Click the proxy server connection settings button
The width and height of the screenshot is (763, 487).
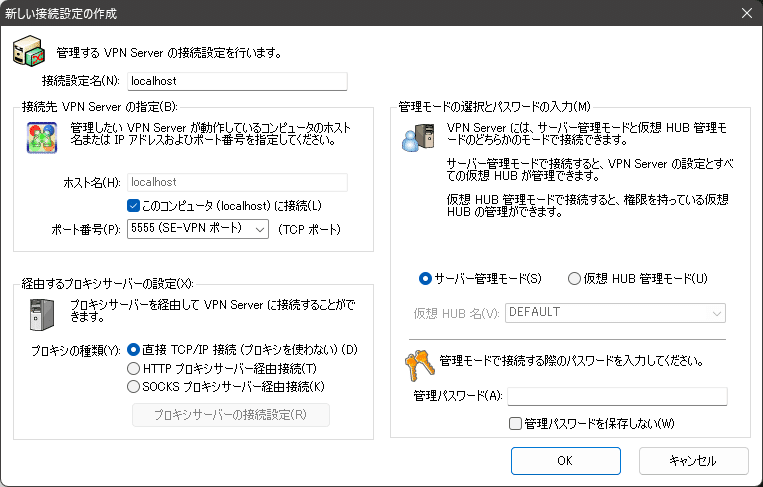231,415
